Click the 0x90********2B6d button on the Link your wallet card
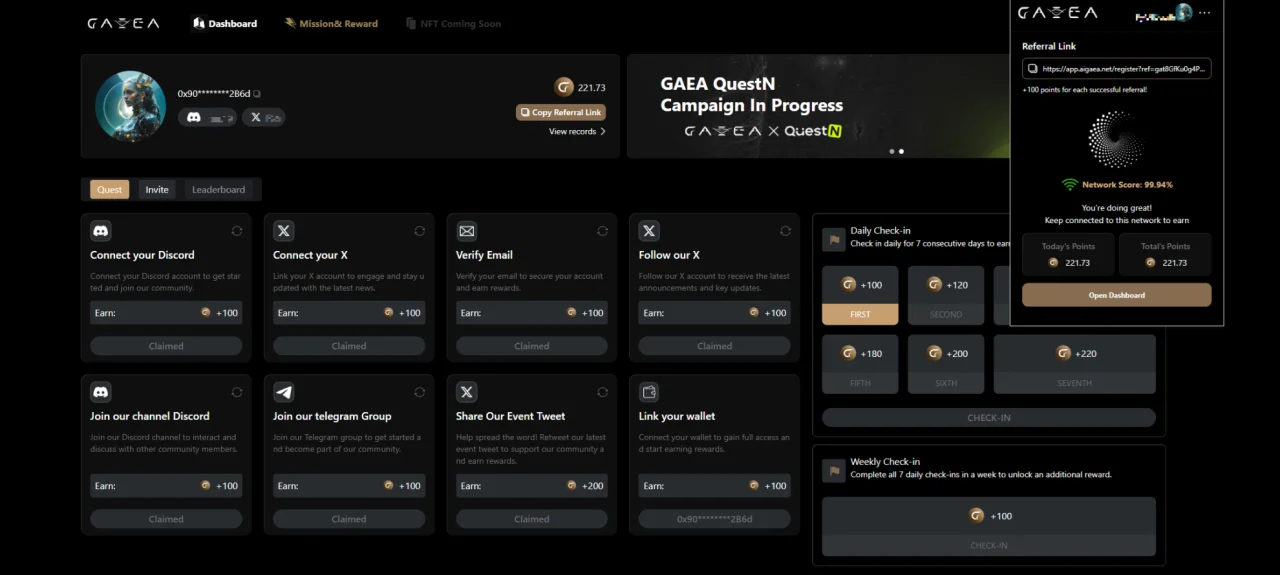The width and height of the screenshot is (1280, 575). [715, 519]
